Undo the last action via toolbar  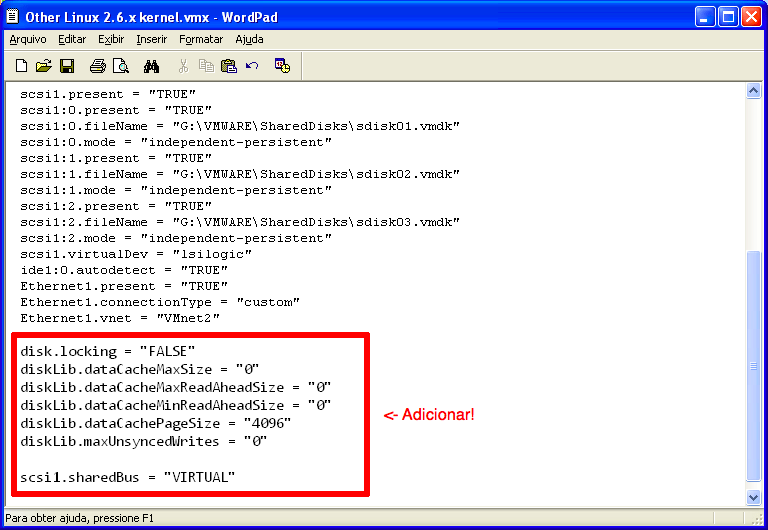tap(252, 67)
